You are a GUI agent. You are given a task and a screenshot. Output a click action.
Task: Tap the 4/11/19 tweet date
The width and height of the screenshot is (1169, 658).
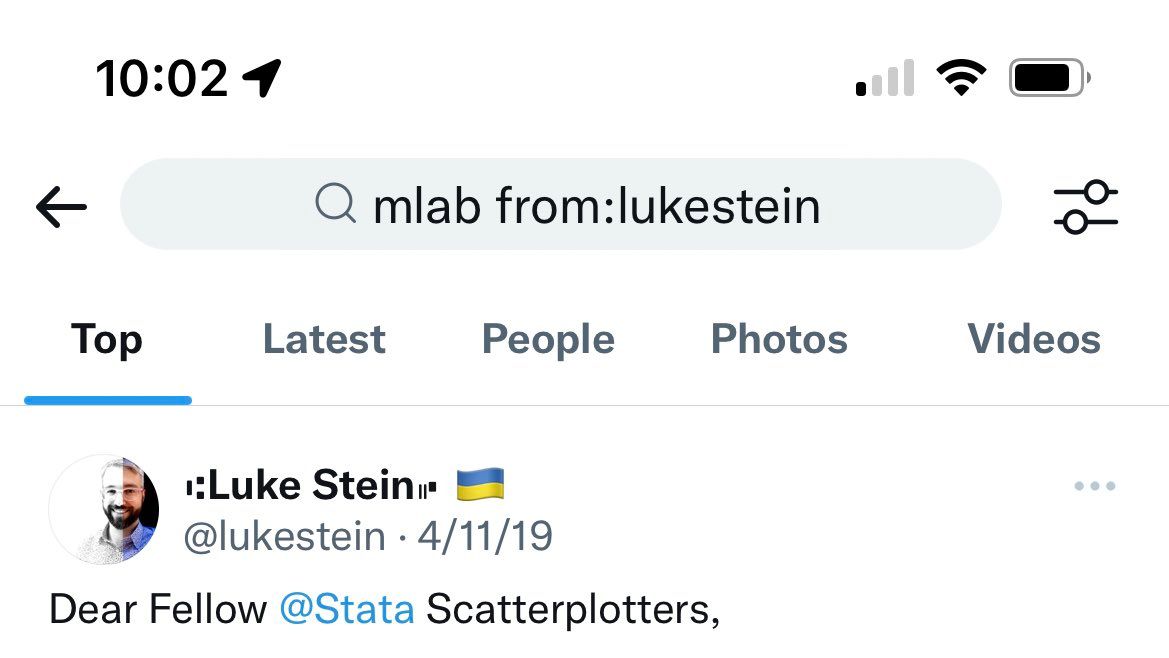(x=485, y=537)
